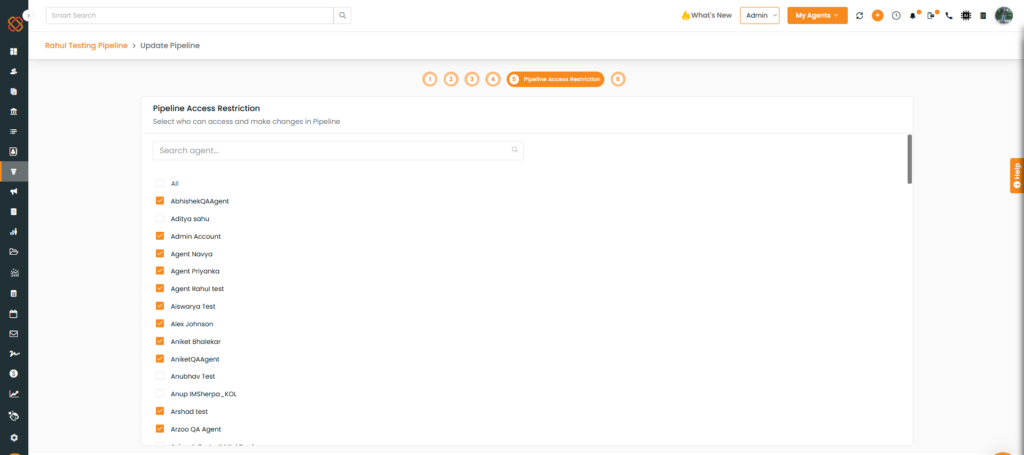The height and width of the screenshot is (455, 1024).
Task: Go to step 4 of pipeline wizard
Action: (x=493, y=79)
